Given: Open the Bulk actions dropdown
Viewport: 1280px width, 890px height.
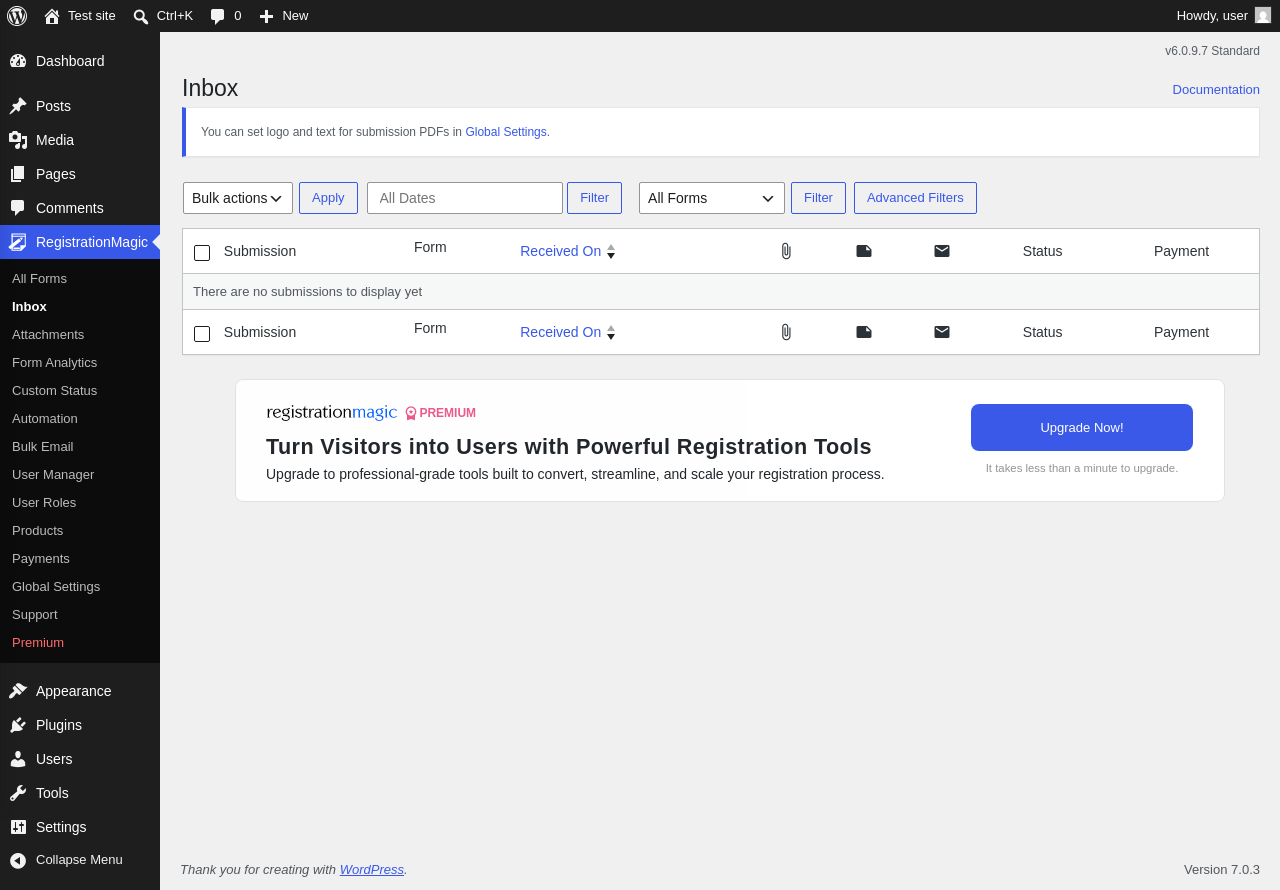Looking at the screenshot, I should click(238, 198).
